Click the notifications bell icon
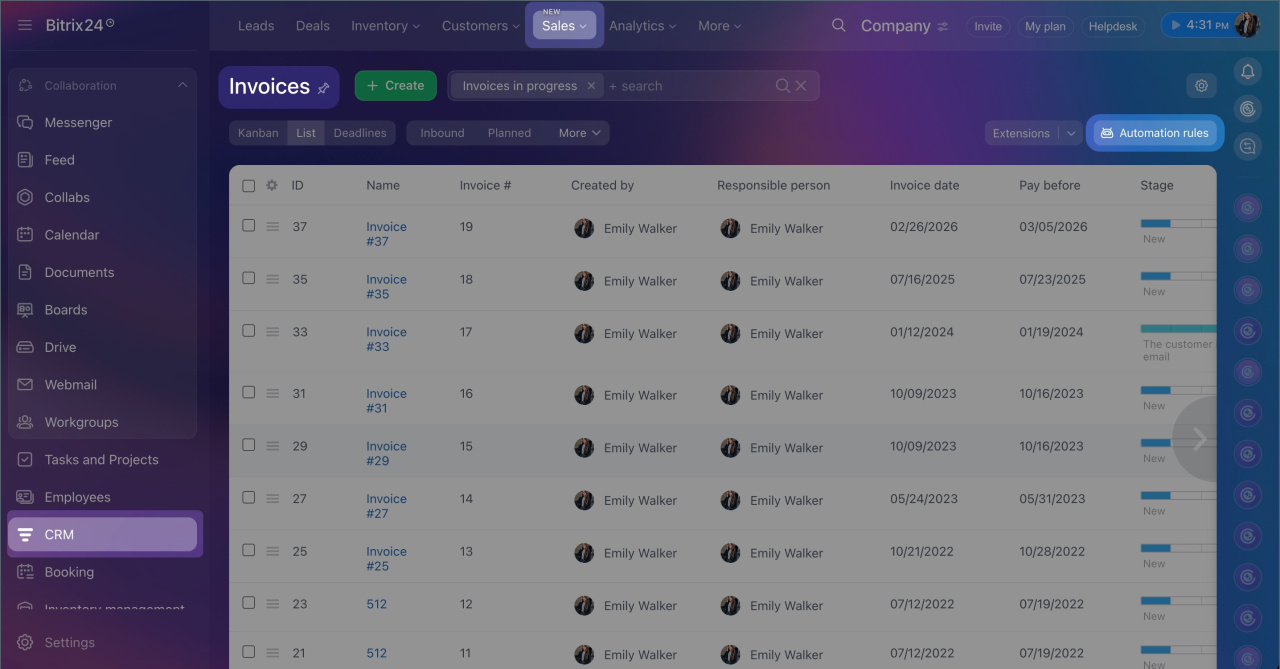The image size is (1280, 669). [x=1247, y=71]
